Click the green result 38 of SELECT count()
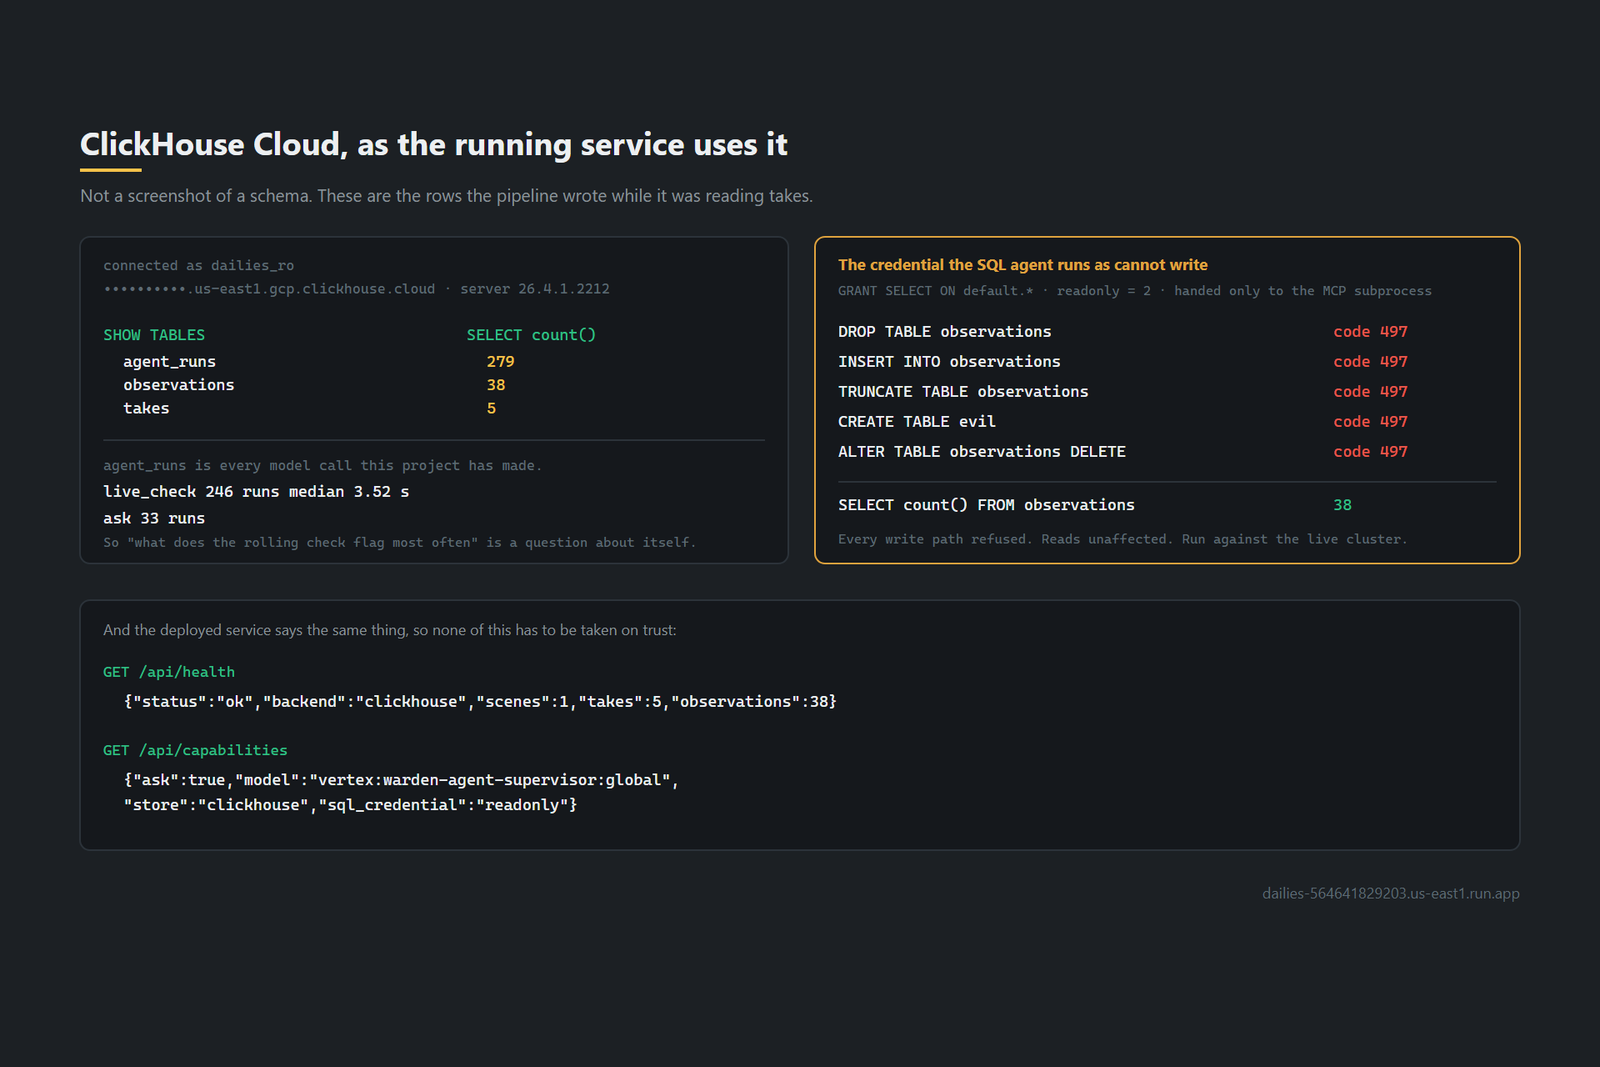This screenshot has height=1067, width=1600. [1342, 505]
